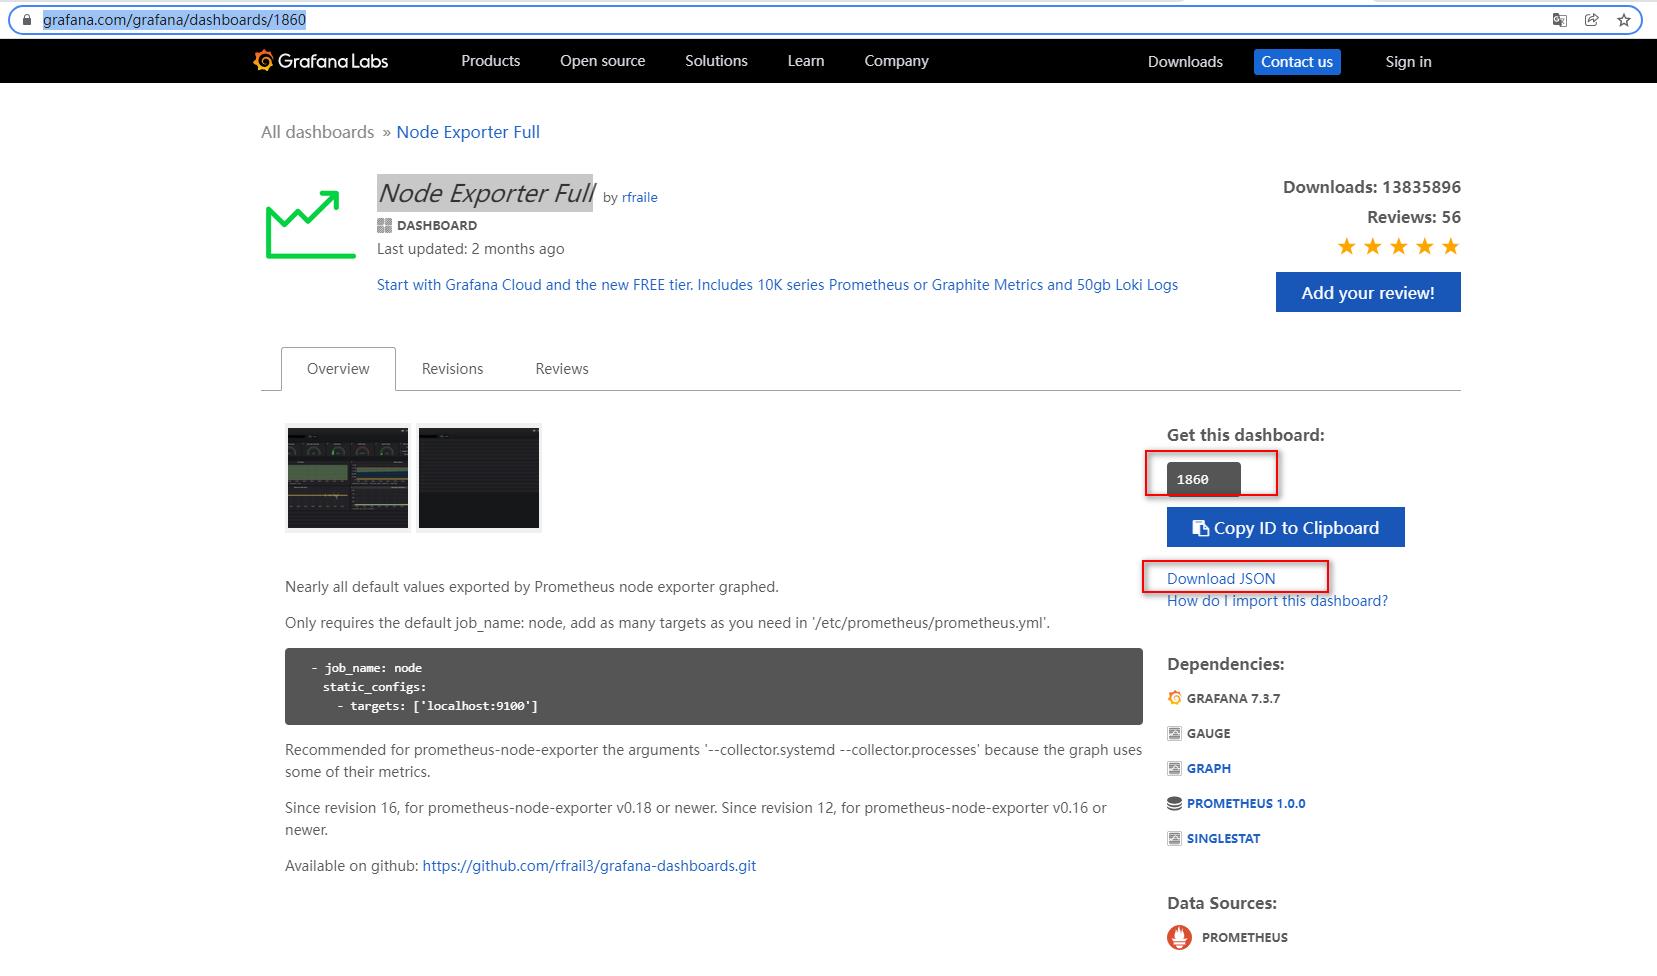This screenshot has height=976, width=1657.
Task: Click the Reviews: 56 count
Action: (1414, 217)
